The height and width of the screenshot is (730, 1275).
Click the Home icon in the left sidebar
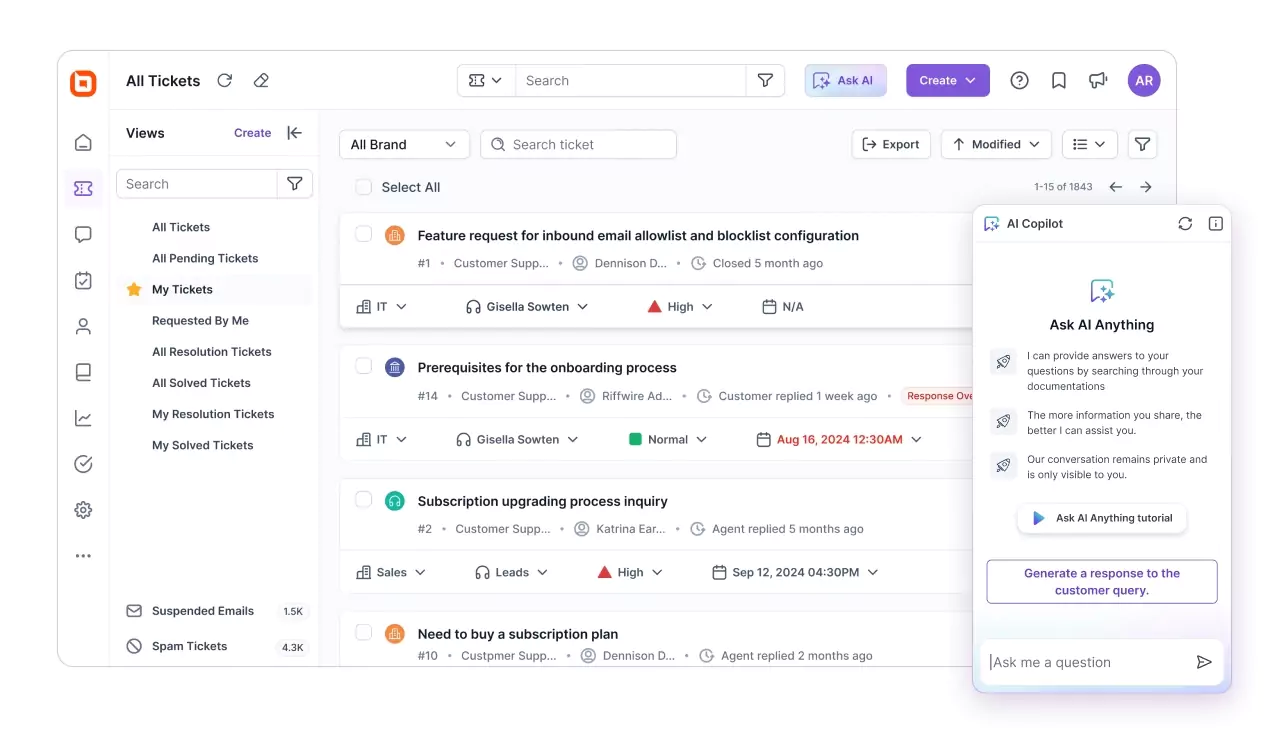(x=82, y=142)
